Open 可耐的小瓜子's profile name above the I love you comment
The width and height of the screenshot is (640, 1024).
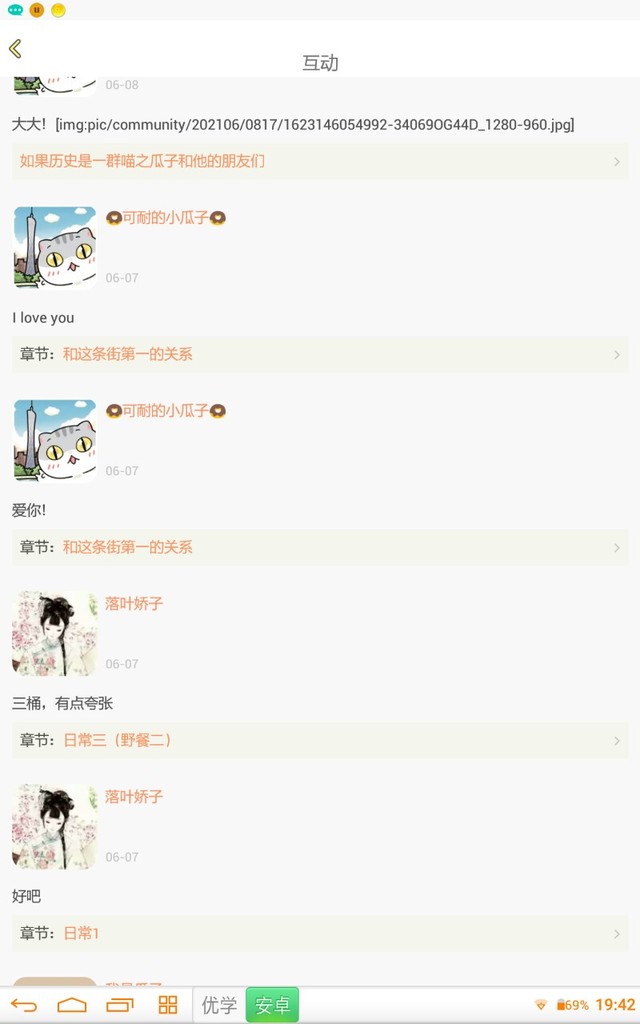point(166,217)
